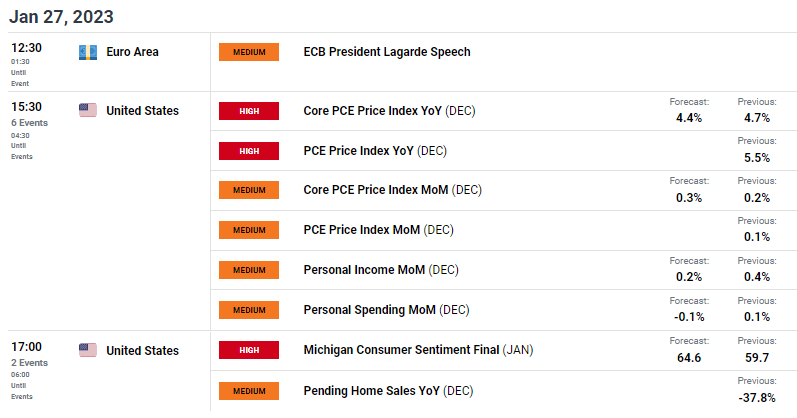
Task: Click the US flag beside the 17:00 events
Action: coord(87,350)
